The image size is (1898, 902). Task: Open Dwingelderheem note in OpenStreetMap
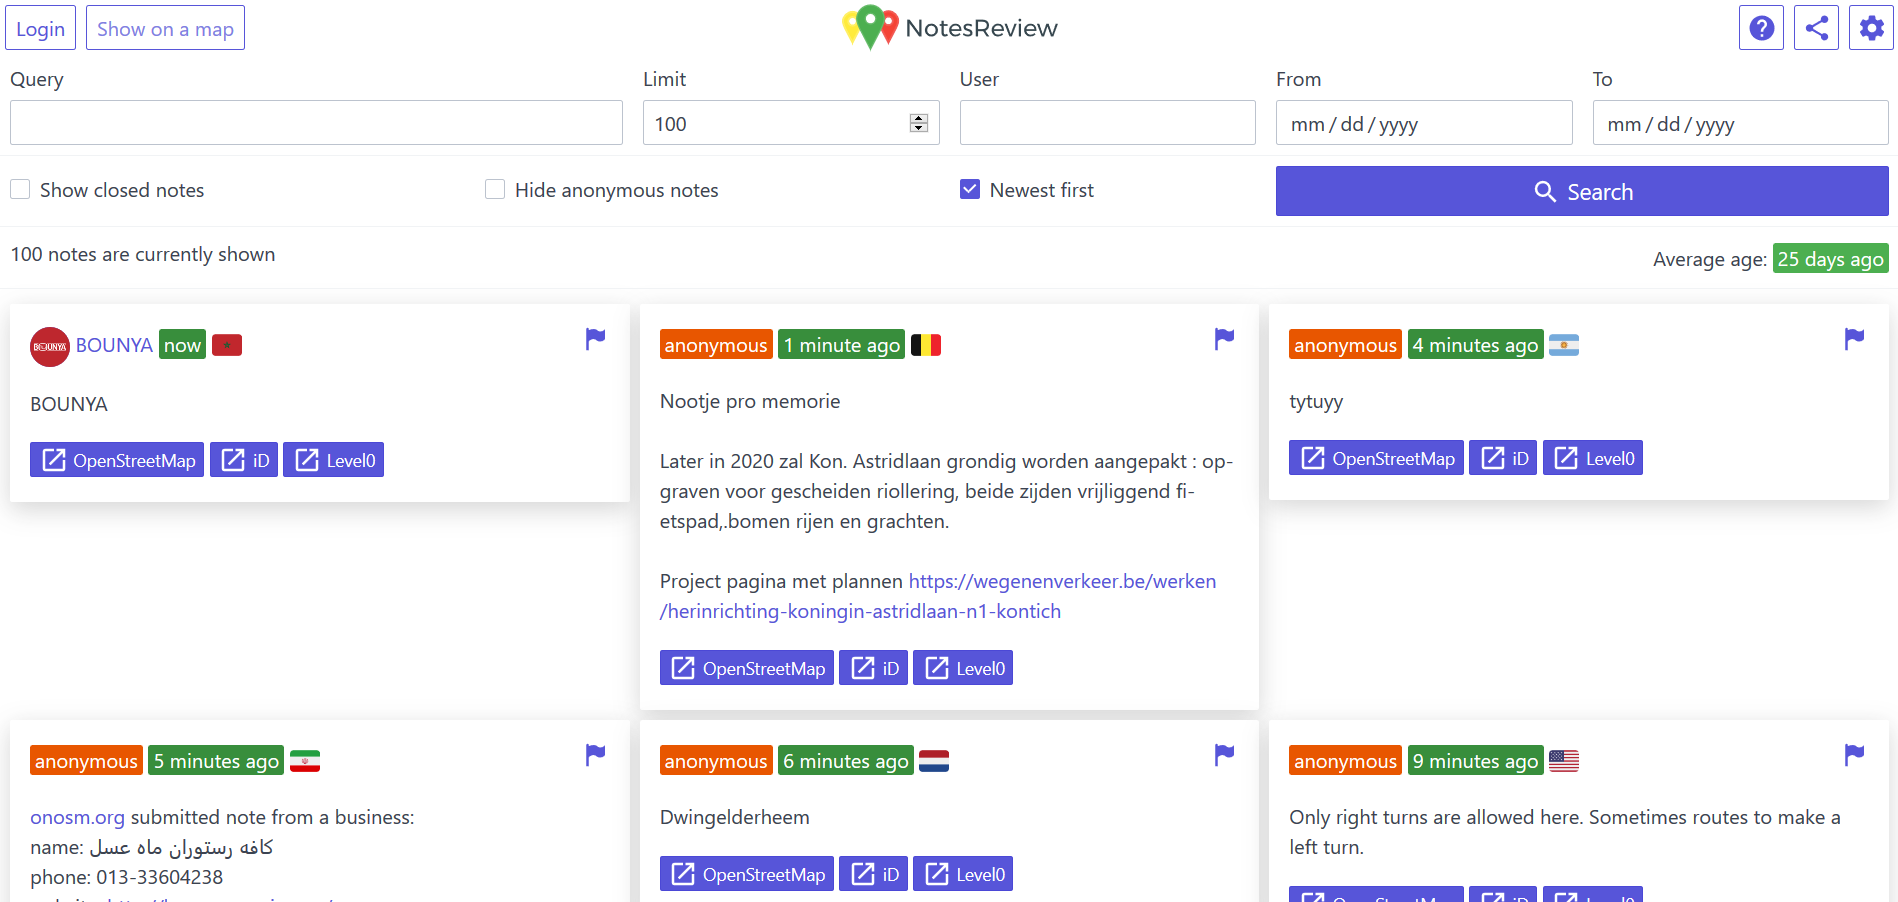(x=747, y=874)
